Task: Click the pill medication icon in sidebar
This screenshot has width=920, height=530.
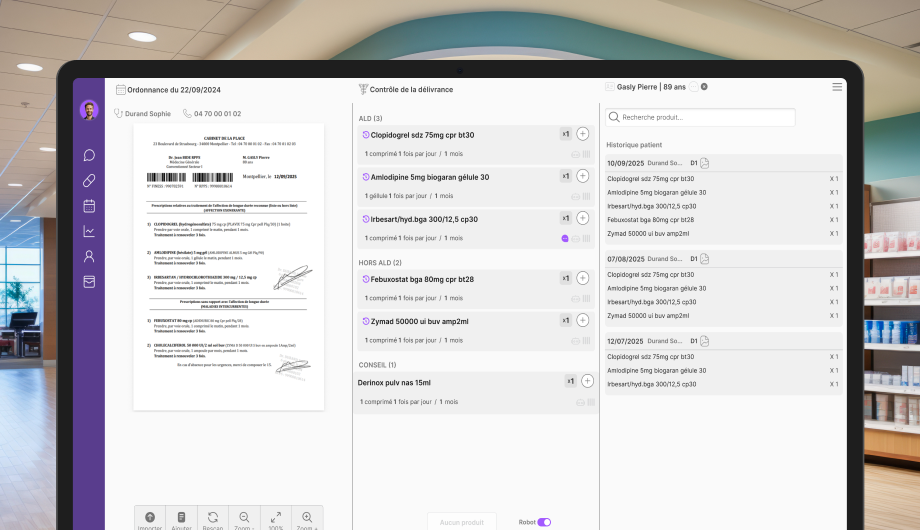Action: click(x=89, y=181)
